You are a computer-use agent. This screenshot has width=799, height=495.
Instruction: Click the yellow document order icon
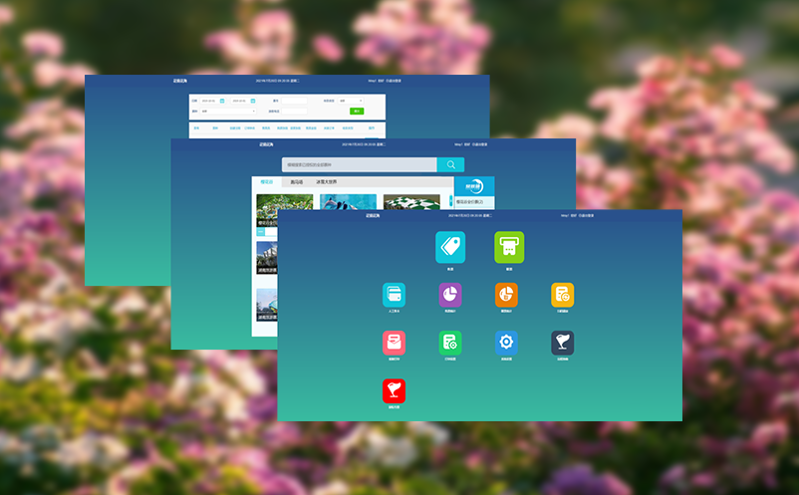pyautogui.click(x=562, y=294)
